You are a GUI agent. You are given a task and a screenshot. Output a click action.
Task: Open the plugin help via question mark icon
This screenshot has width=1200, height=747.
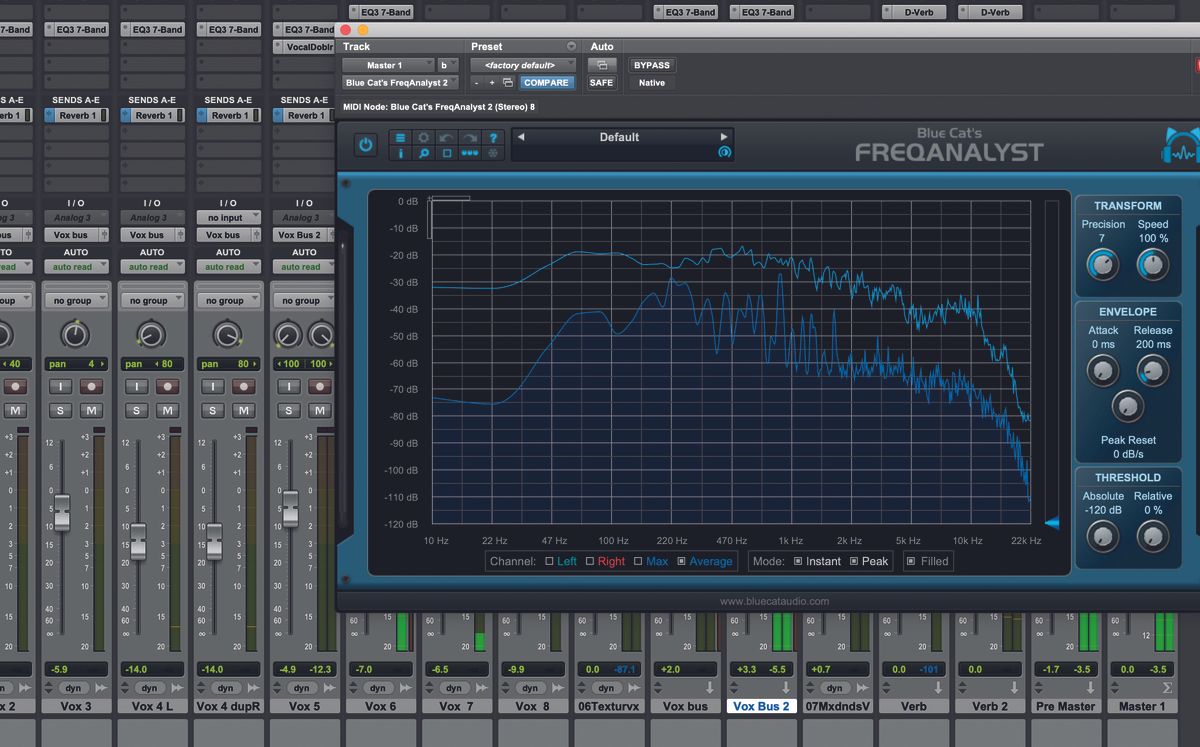click(x=493, y=137)
